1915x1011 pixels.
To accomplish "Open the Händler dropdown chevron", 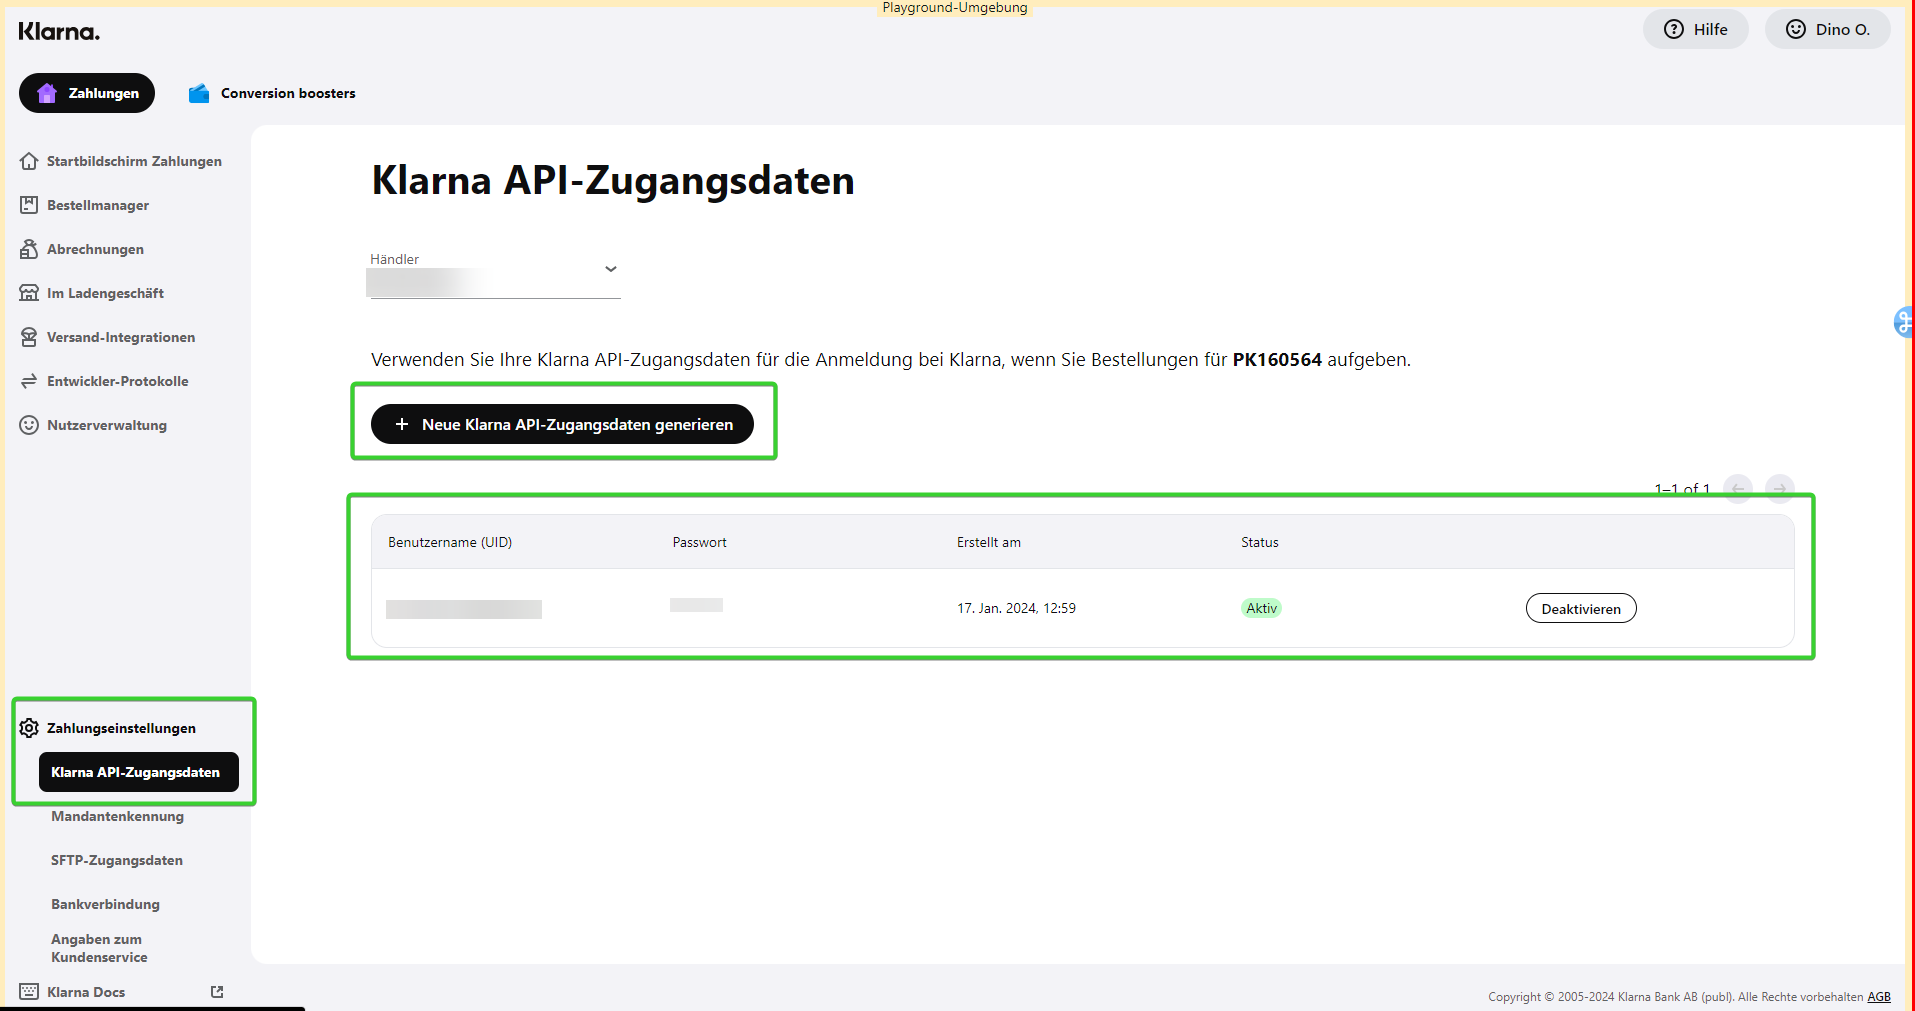I will (611, 269).
